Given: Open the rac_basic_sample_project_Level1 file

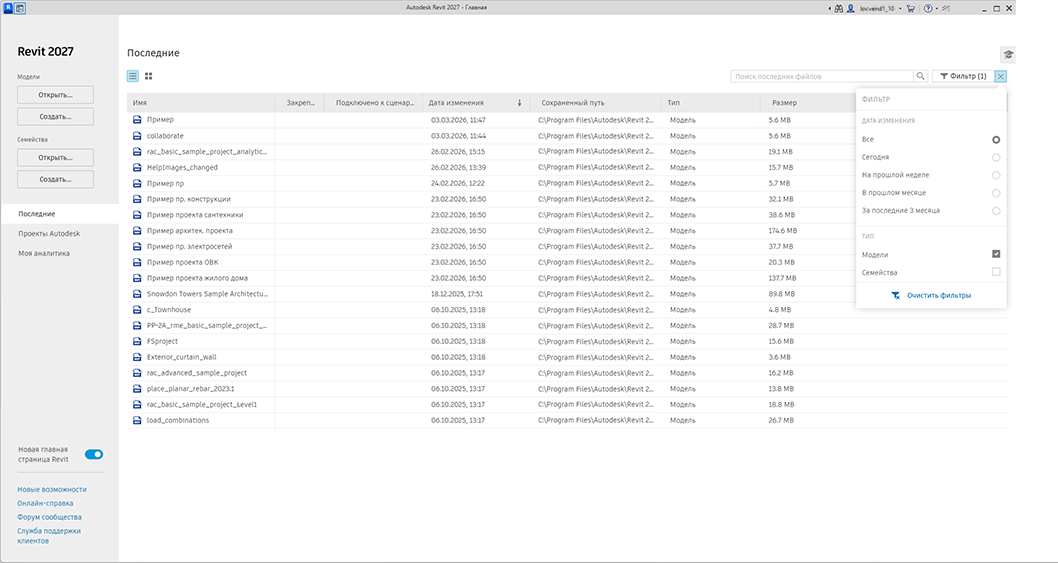Looking at the screenshot, I should point(202,404).
